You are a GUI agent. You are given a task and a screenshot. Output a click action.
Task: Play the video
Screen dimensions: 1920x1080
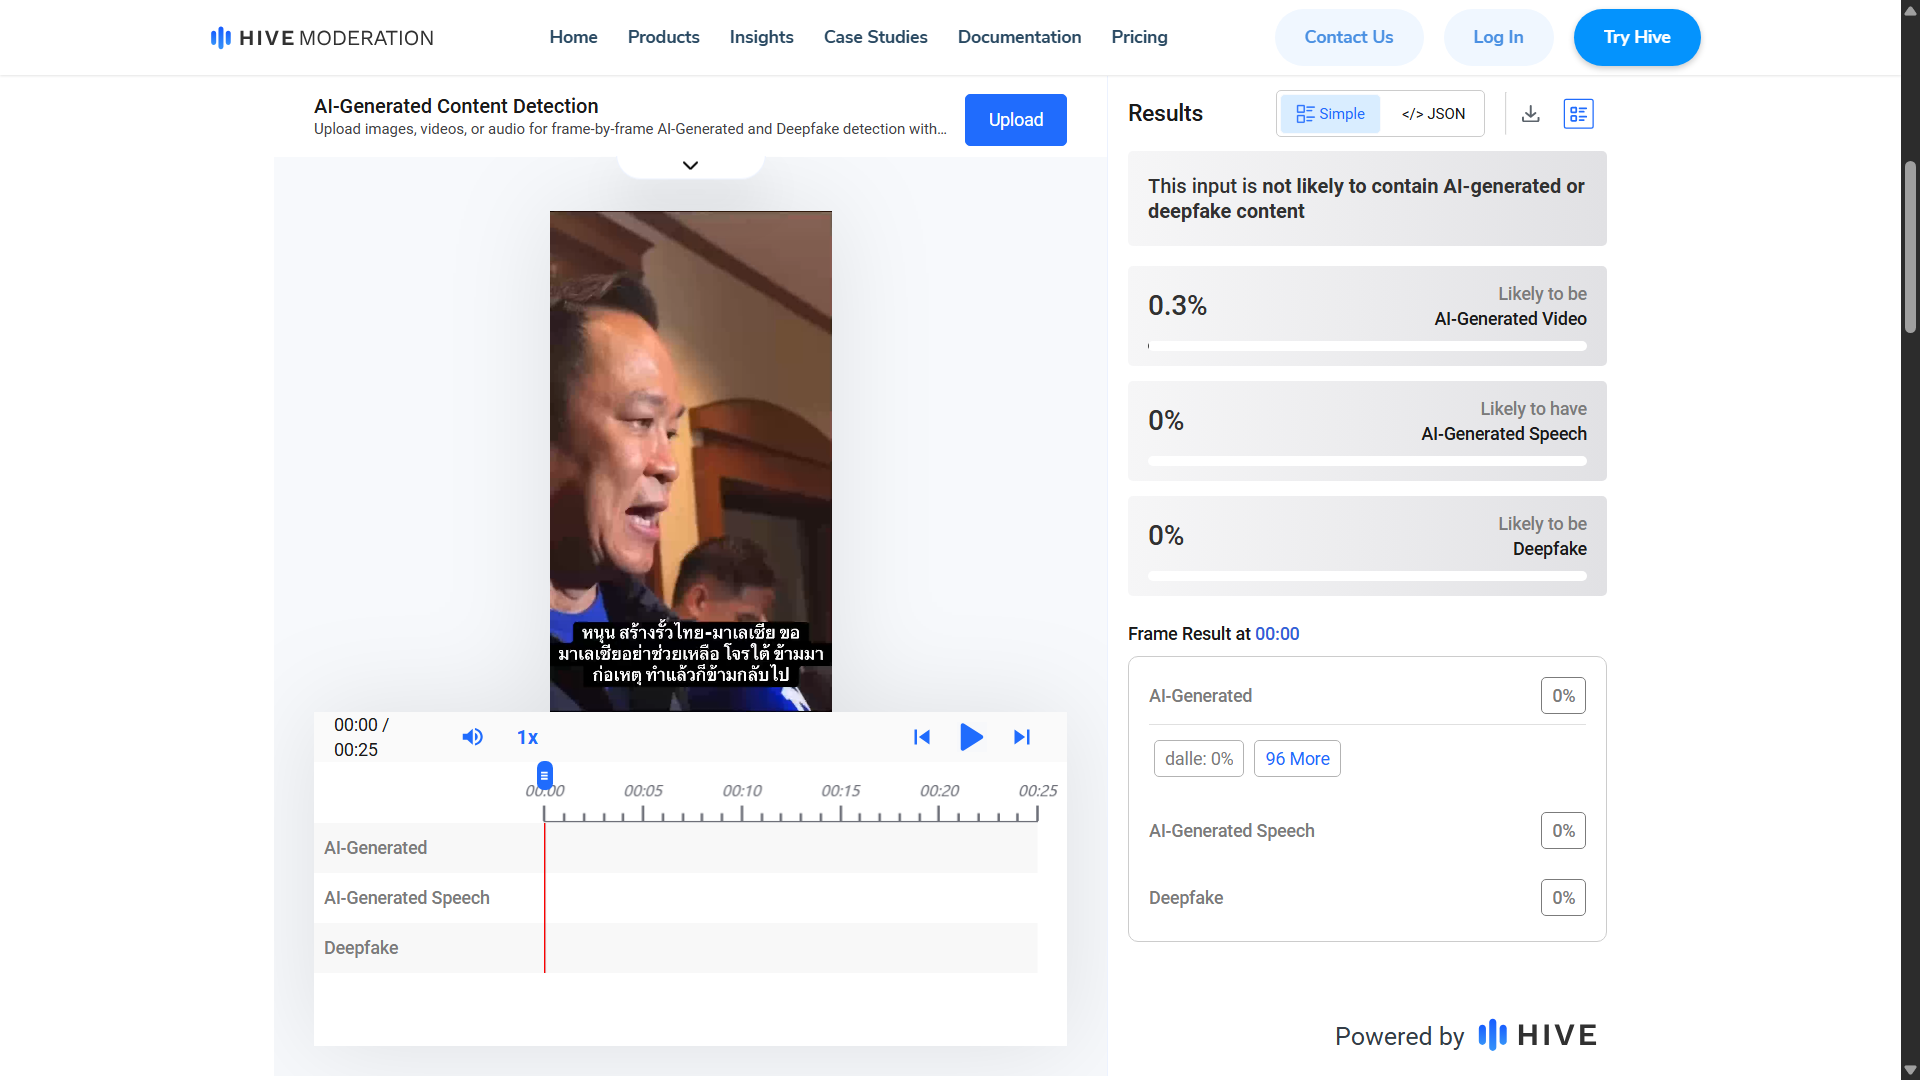click(x=970, y=737)
